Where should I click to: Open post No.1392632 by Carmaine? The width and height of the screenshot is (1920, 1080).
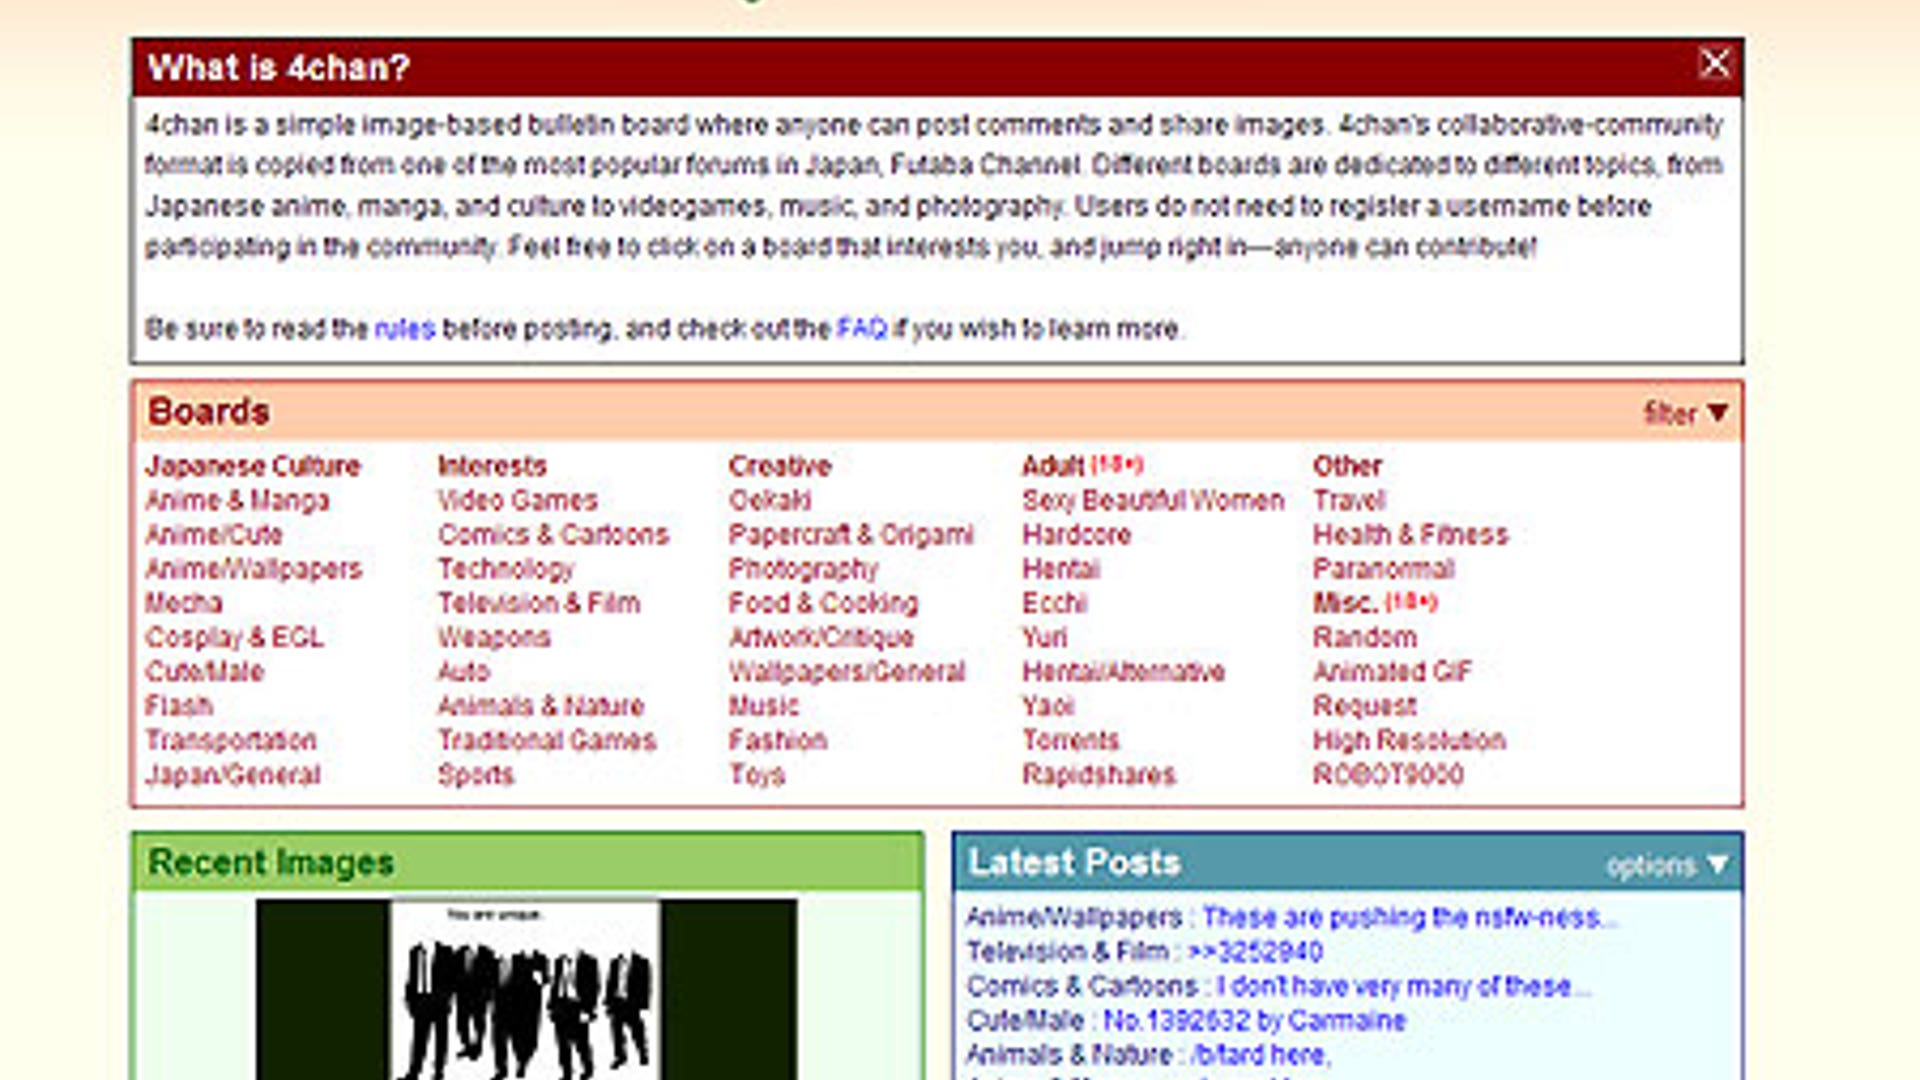pyautogui.click(x=1255, y=1020)
